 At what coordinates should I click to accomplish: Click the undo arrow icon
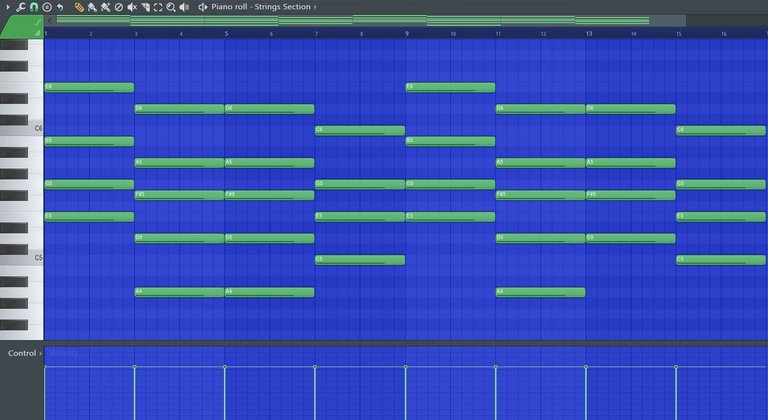(x=60, y=7)
